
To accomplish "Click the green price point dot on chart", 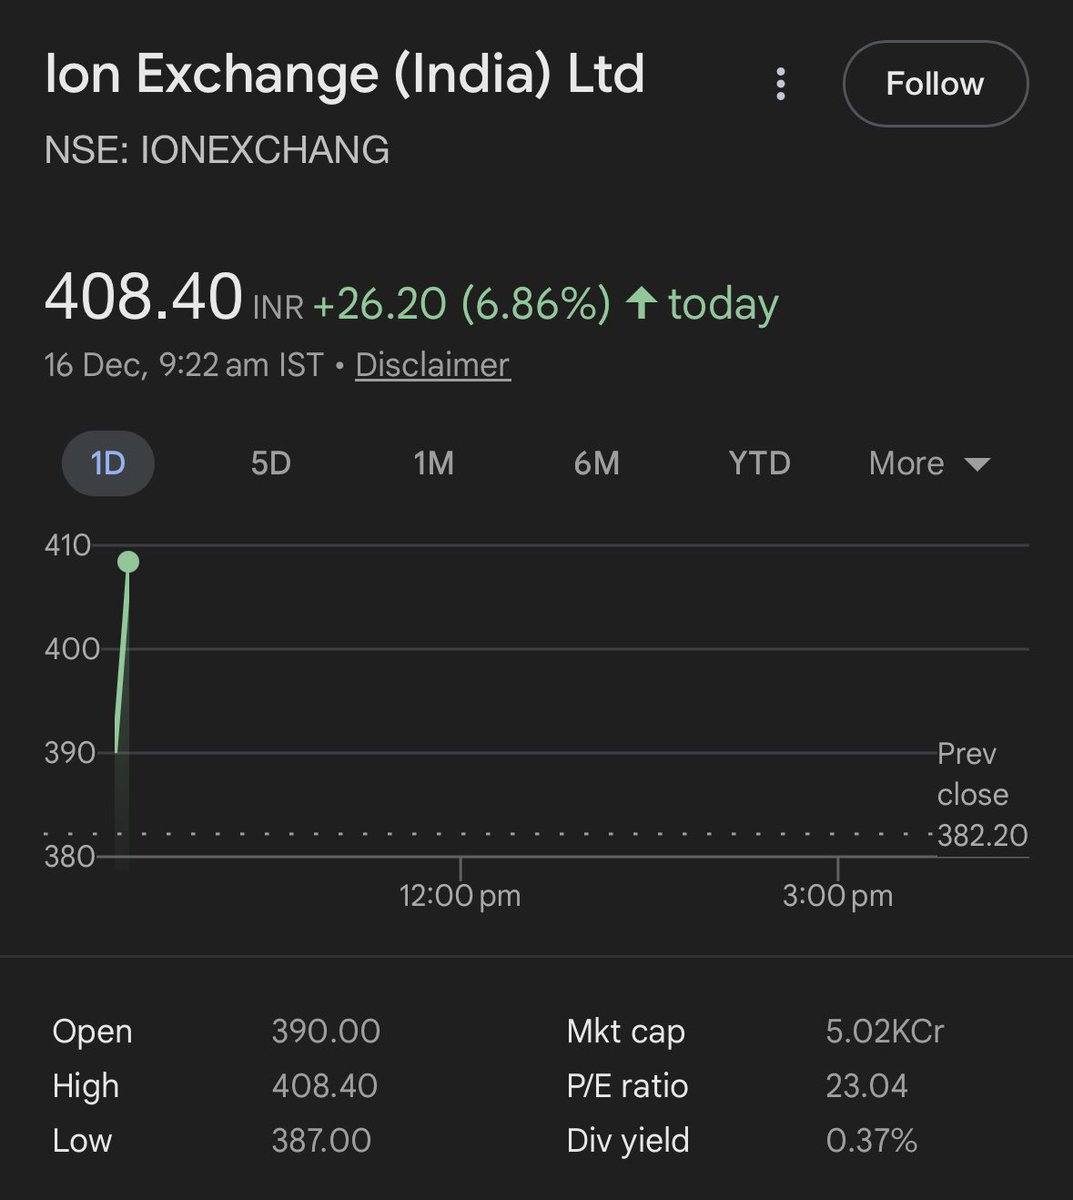I will click(128, 562).
